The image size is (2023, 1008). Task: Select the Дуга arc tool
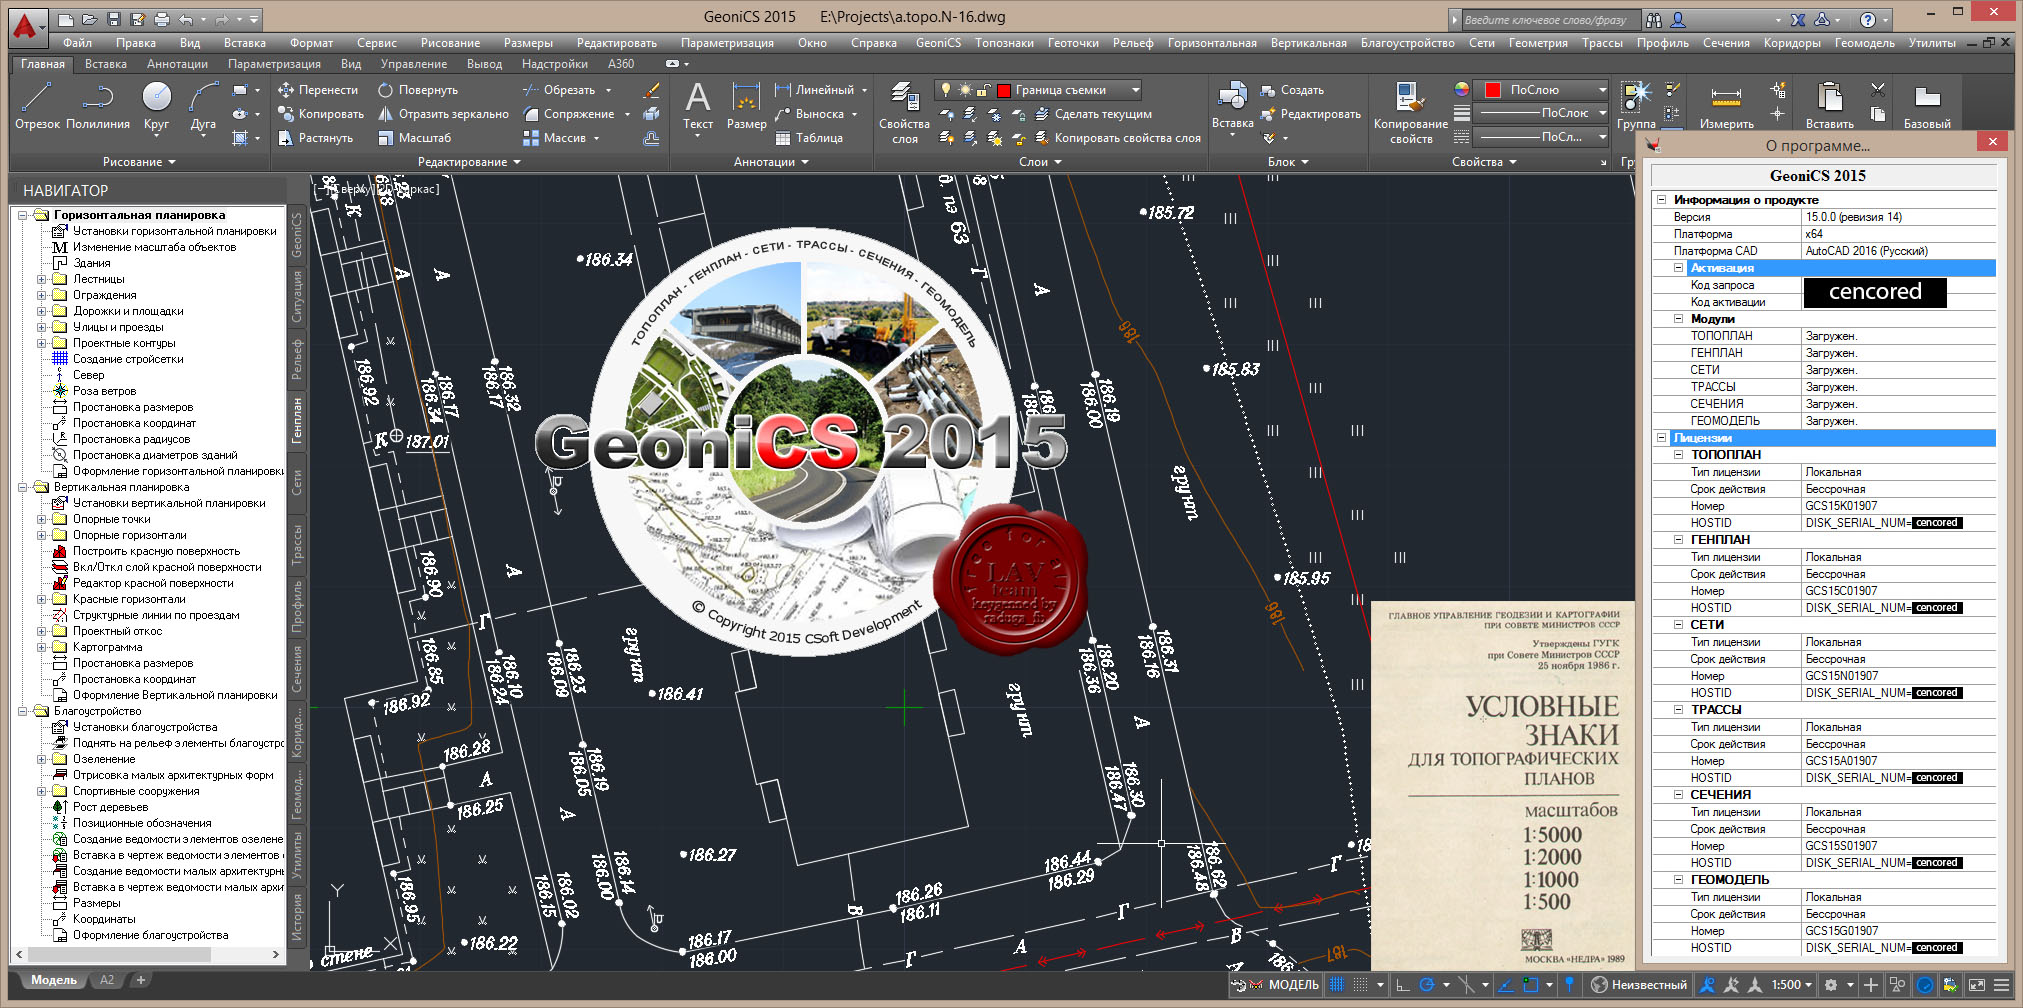(203, 106)
